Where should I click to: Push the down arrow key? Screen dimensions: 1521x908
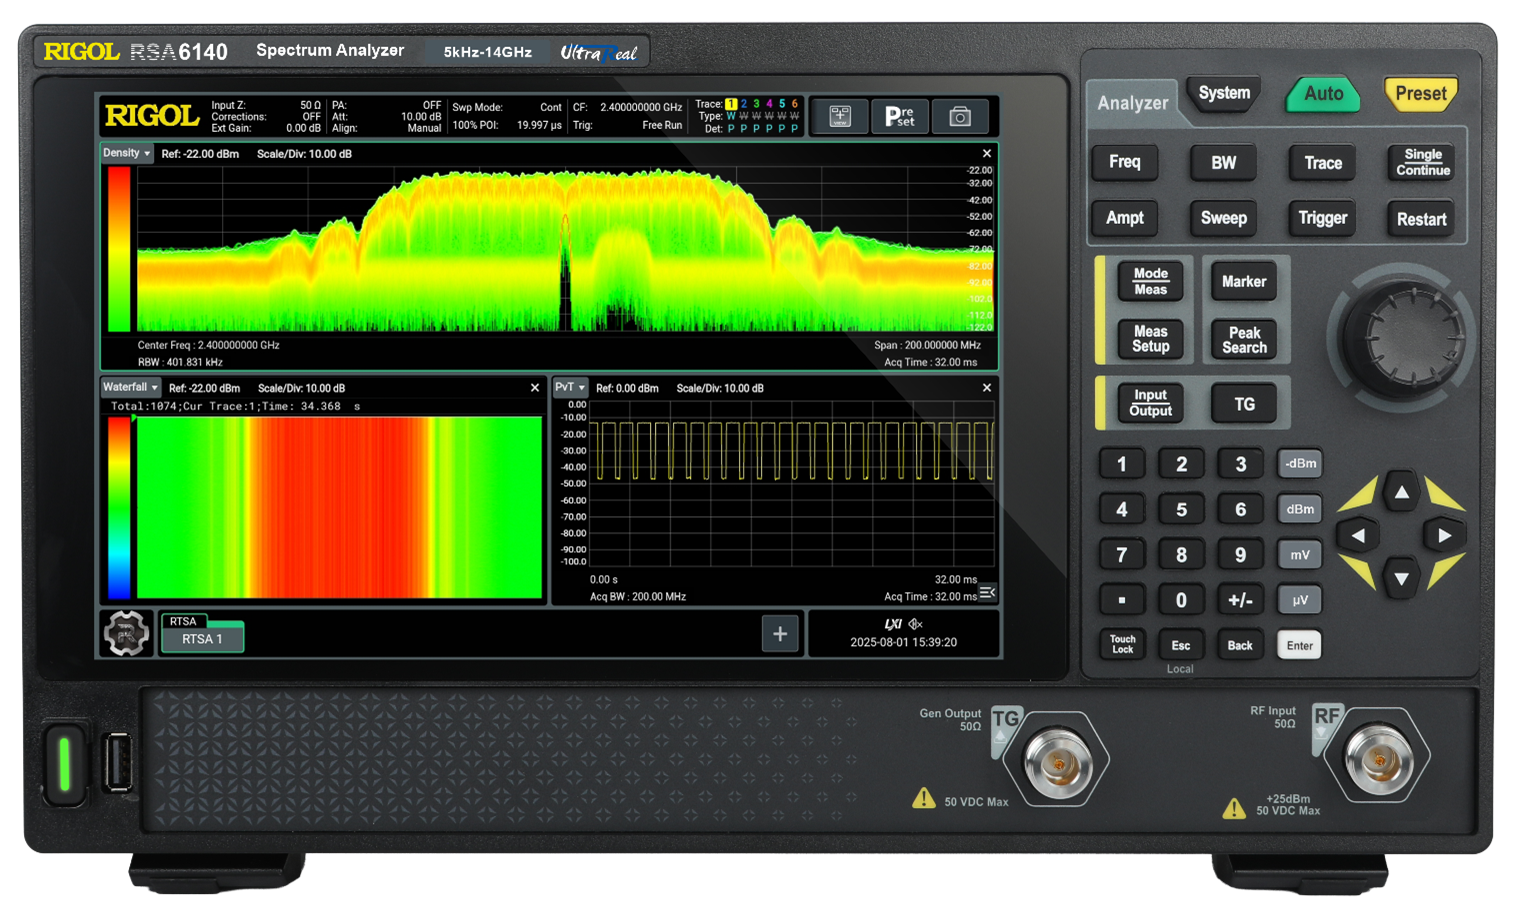(1402, 579)
